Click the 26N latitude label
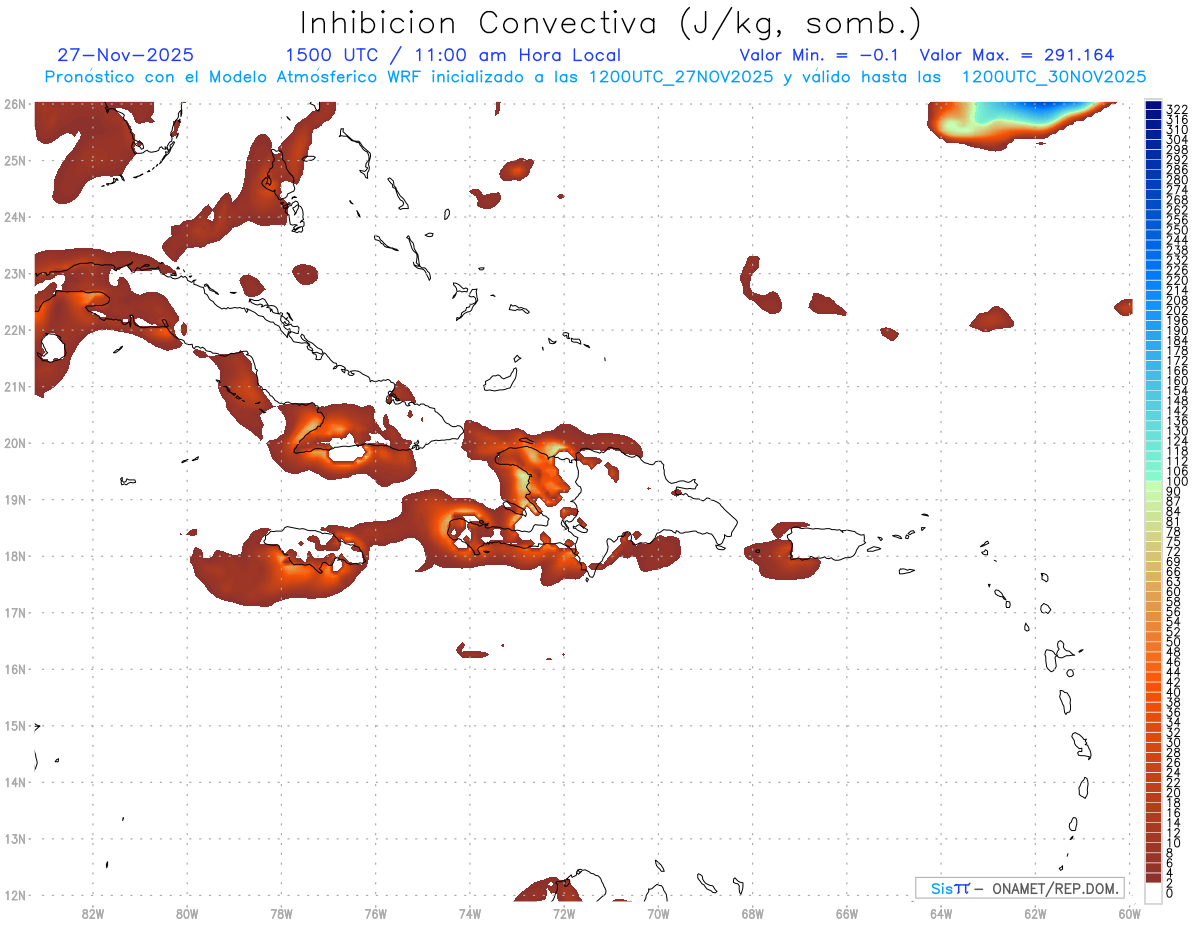This screenshot has height=927, width=1200. 15,103
